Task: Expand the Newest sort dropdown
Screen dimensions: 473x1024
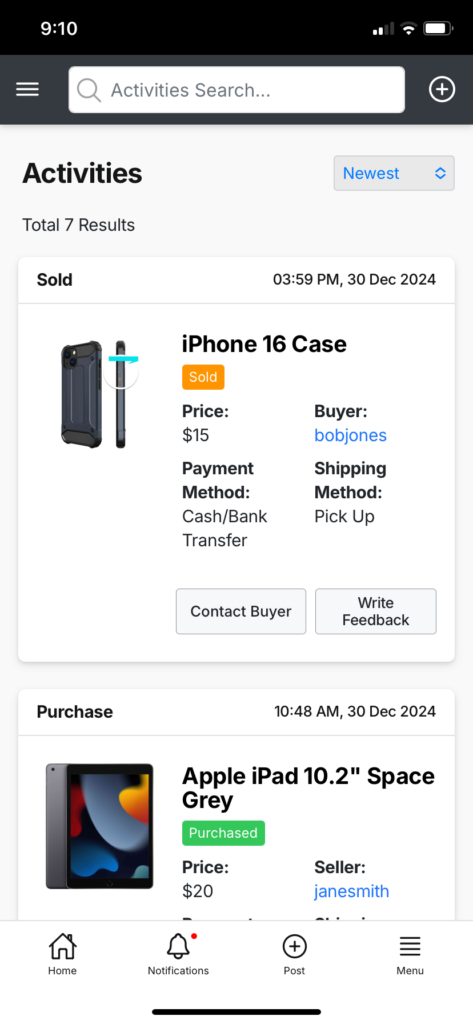Action: tap(394, 173)
